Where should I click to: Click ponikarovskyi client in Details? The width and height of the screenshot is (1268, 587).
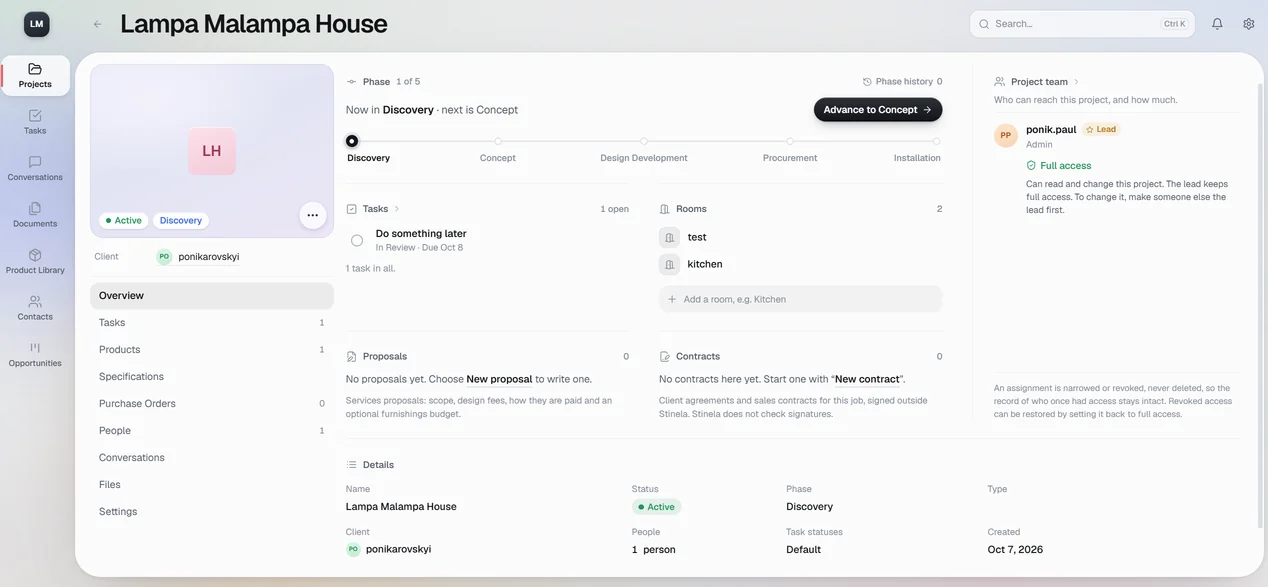pos(389,549)
